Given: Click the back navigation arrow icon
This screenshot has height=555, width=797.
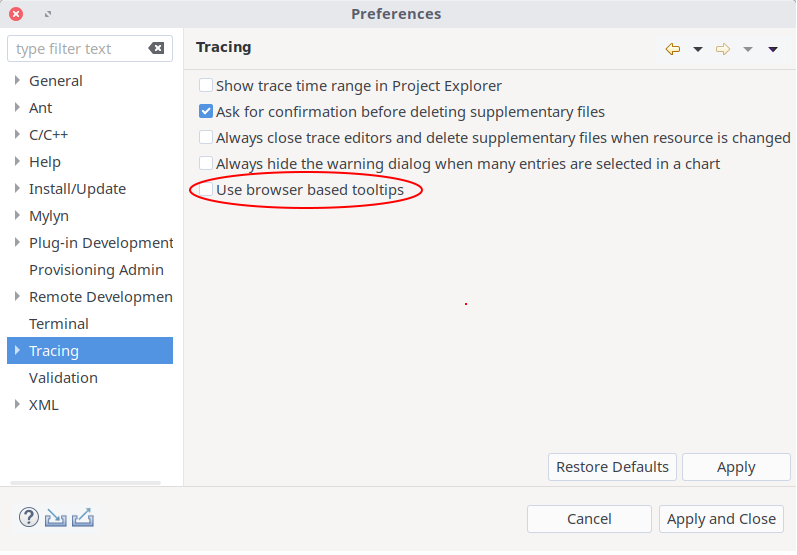Looking at the screenshot, I should tap(673, 49).
